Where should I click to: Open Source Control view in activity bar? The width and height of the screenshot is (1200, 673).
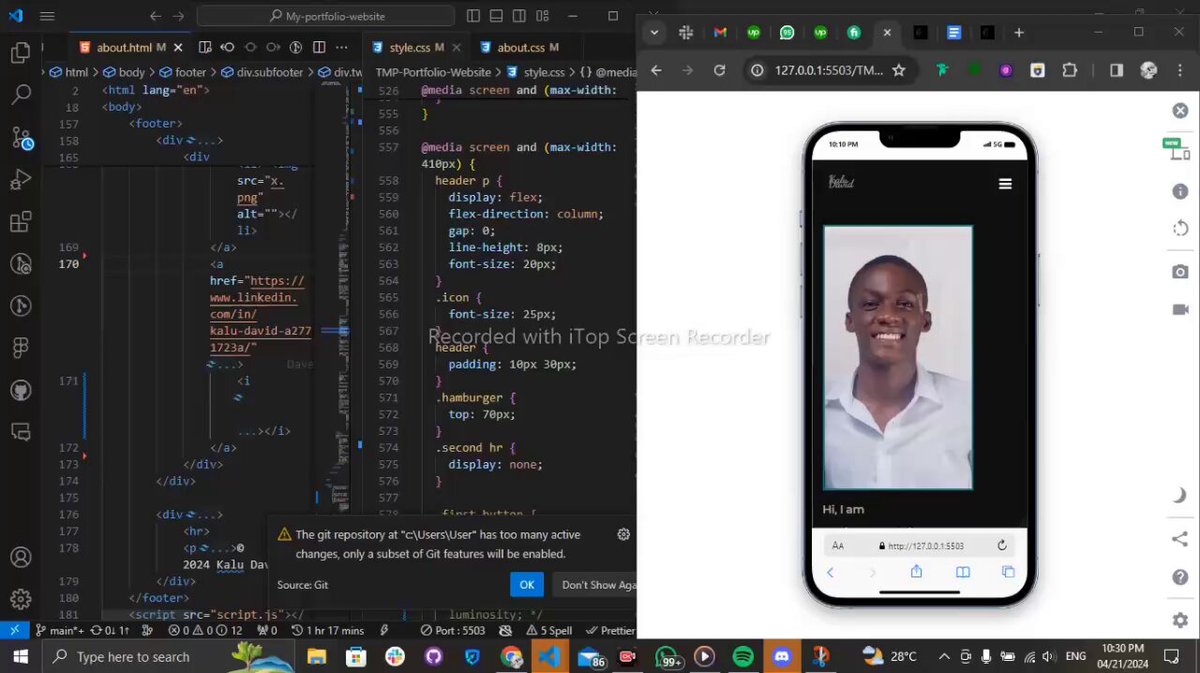point(21,138)
